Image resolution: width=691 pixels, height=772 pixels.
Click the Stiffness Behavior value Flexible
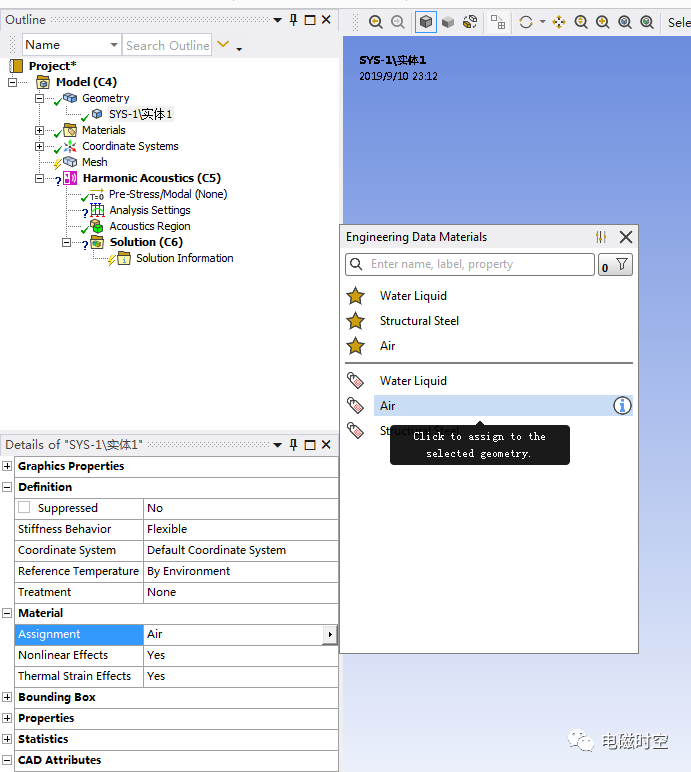[x=241, y=529]
